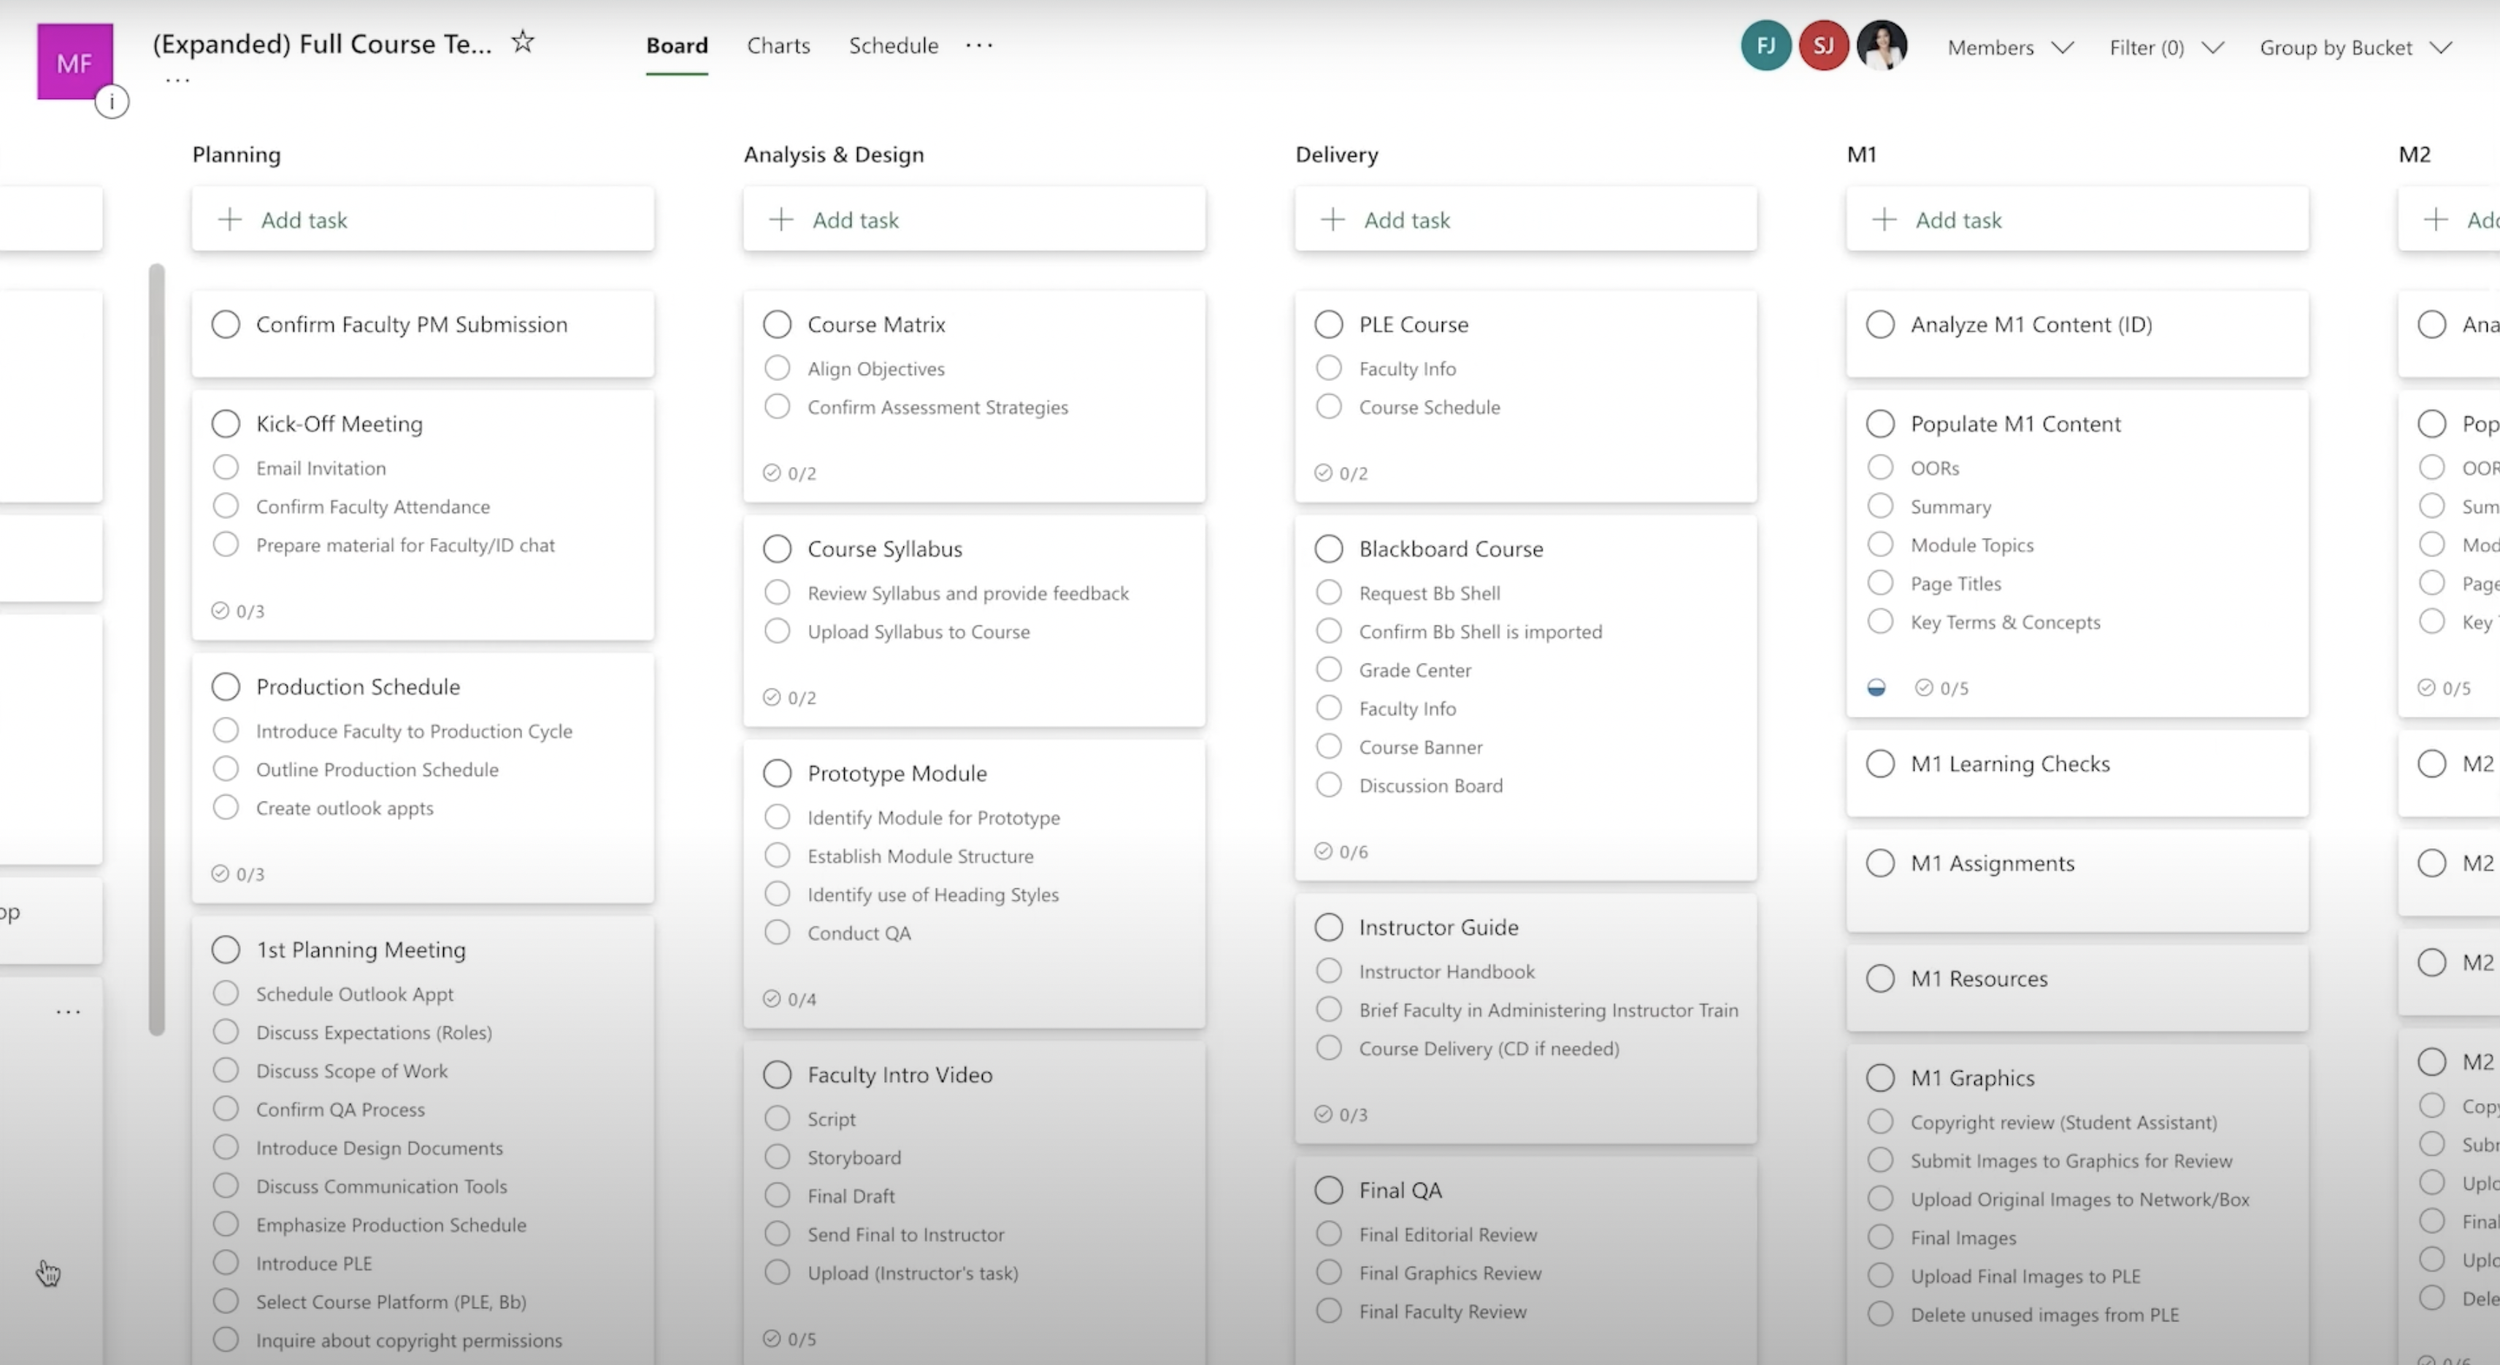Check off OORs item in M1
Screen dimensions: 2500x1365
point(1880,467)
